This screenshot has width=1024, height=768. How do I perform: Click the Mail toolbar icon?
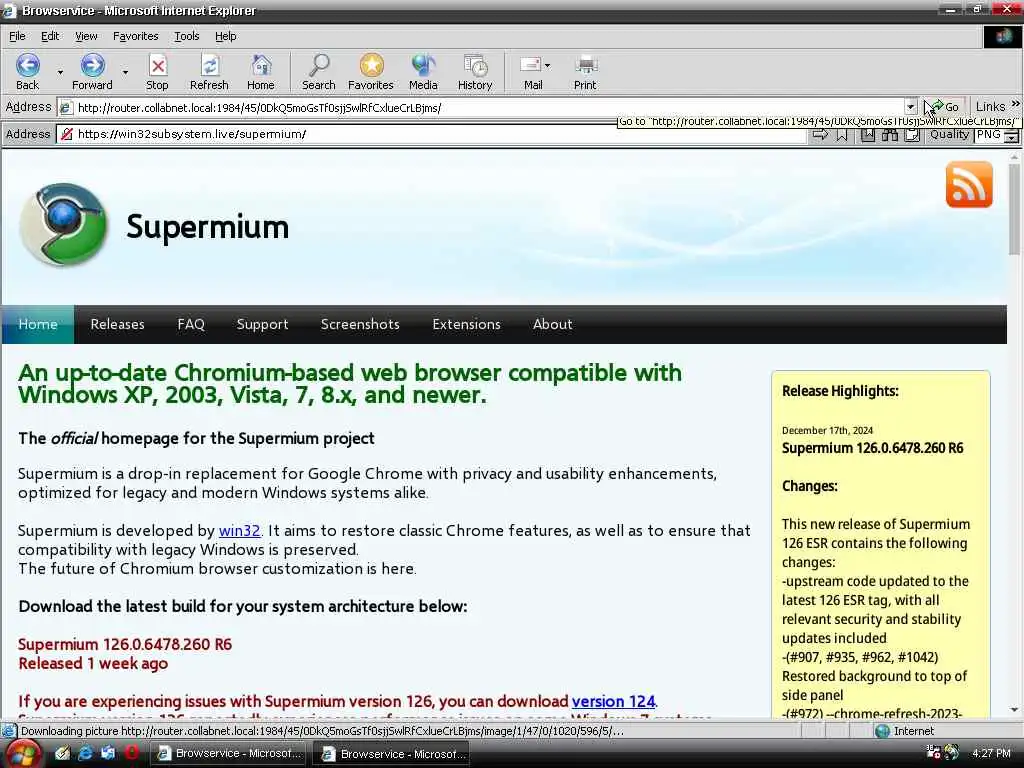point(530,72)
